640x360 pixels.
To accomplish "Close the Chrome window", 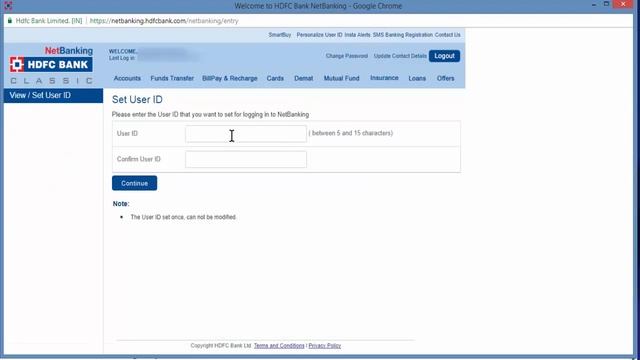I will tap(623, 4).
